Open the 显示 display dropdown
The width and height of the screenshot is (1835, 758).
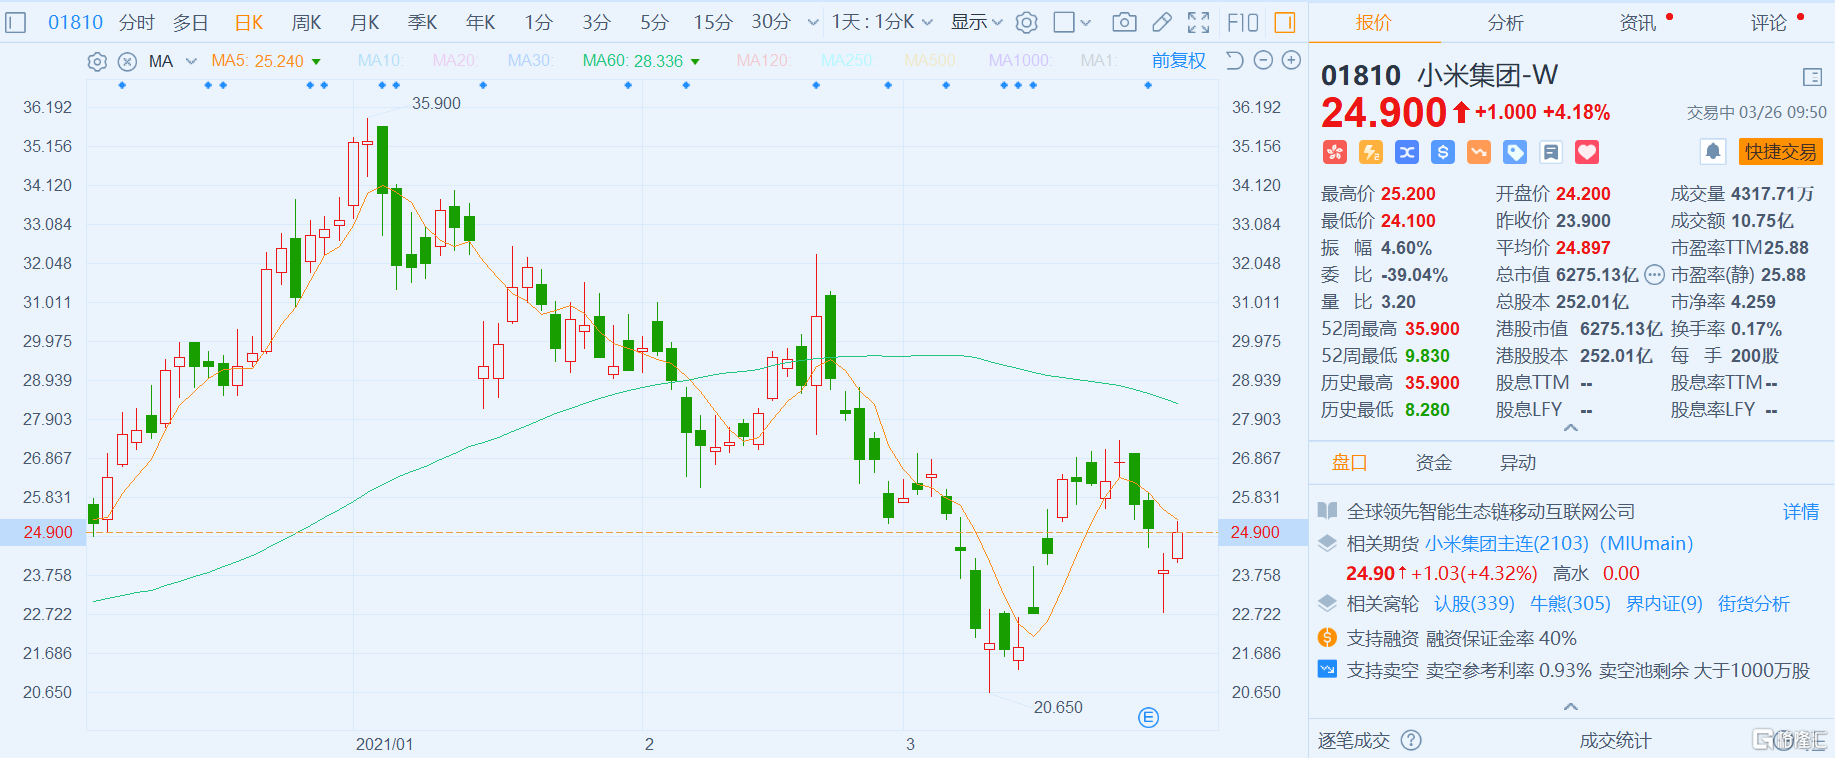(976, 22)
